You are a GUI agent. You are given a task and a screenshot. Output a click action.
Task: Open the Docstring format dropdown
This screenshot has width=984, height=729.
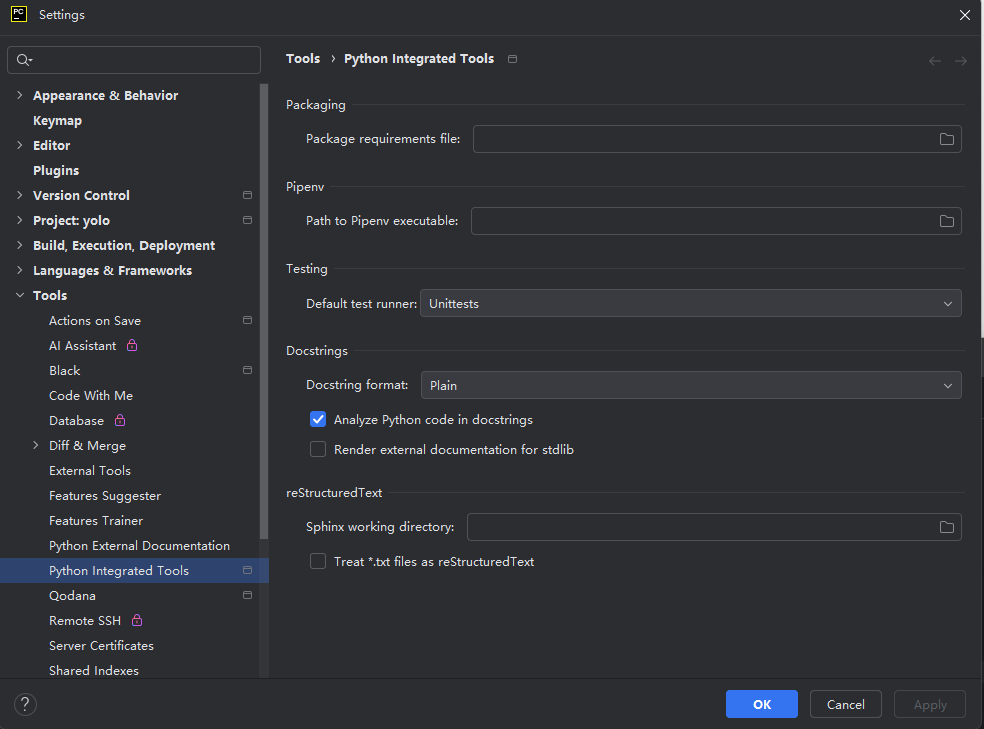click(x=690, y=385)
